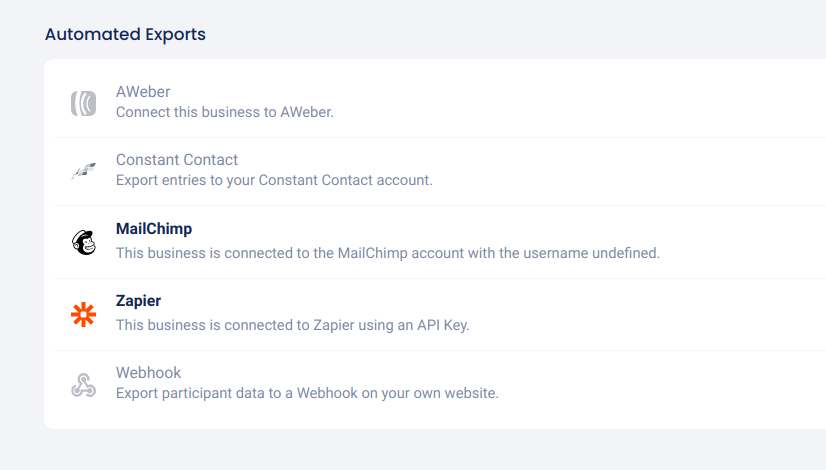The height and width of the screenshot is (470, 826).
Task: Open the MailChimp connection heading
Action: [153, 229]
